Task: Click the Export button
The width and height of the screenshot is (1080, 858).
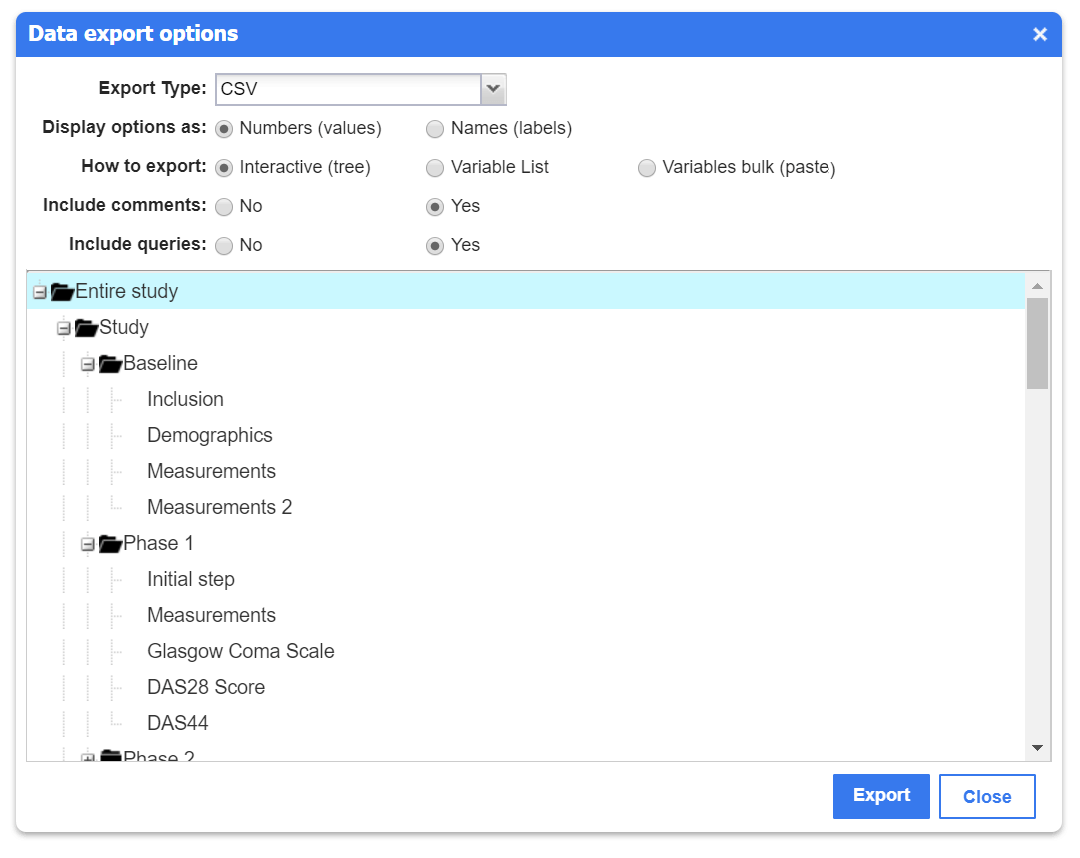Action: [881, 796]
